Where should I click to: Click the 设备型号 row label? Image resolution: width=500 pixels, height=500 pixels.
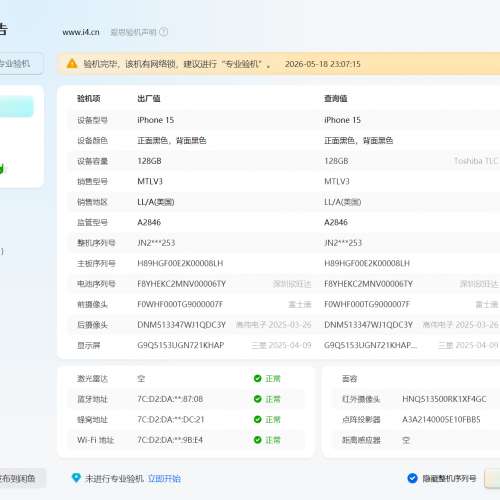click(x=92, y=120)
